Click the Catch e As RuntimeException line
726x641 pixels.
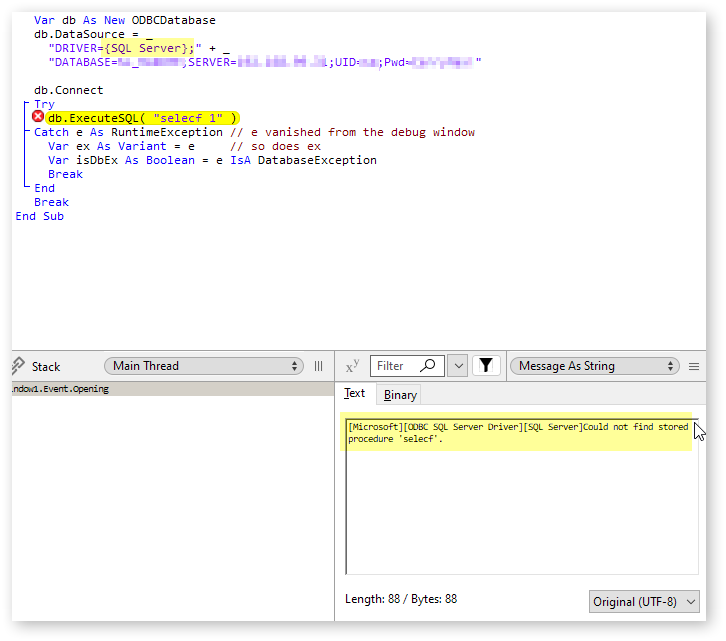tap(128, 132)
